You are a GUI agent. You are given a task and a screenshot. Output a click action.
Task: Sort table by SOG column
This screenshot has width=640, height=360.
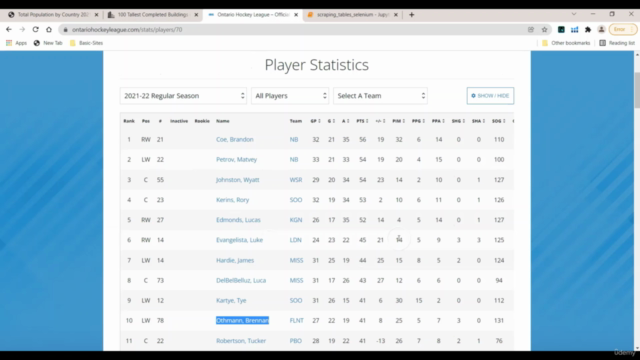pyautogui.click(x=498, y=121)
